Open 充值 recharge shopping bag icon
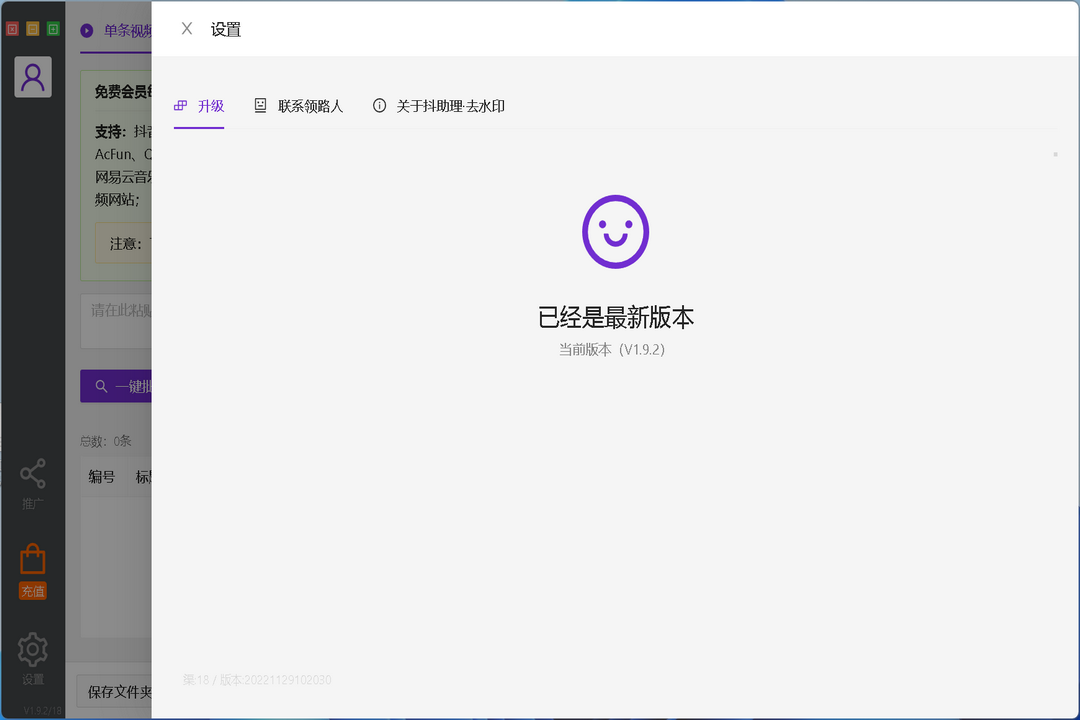 32,560
